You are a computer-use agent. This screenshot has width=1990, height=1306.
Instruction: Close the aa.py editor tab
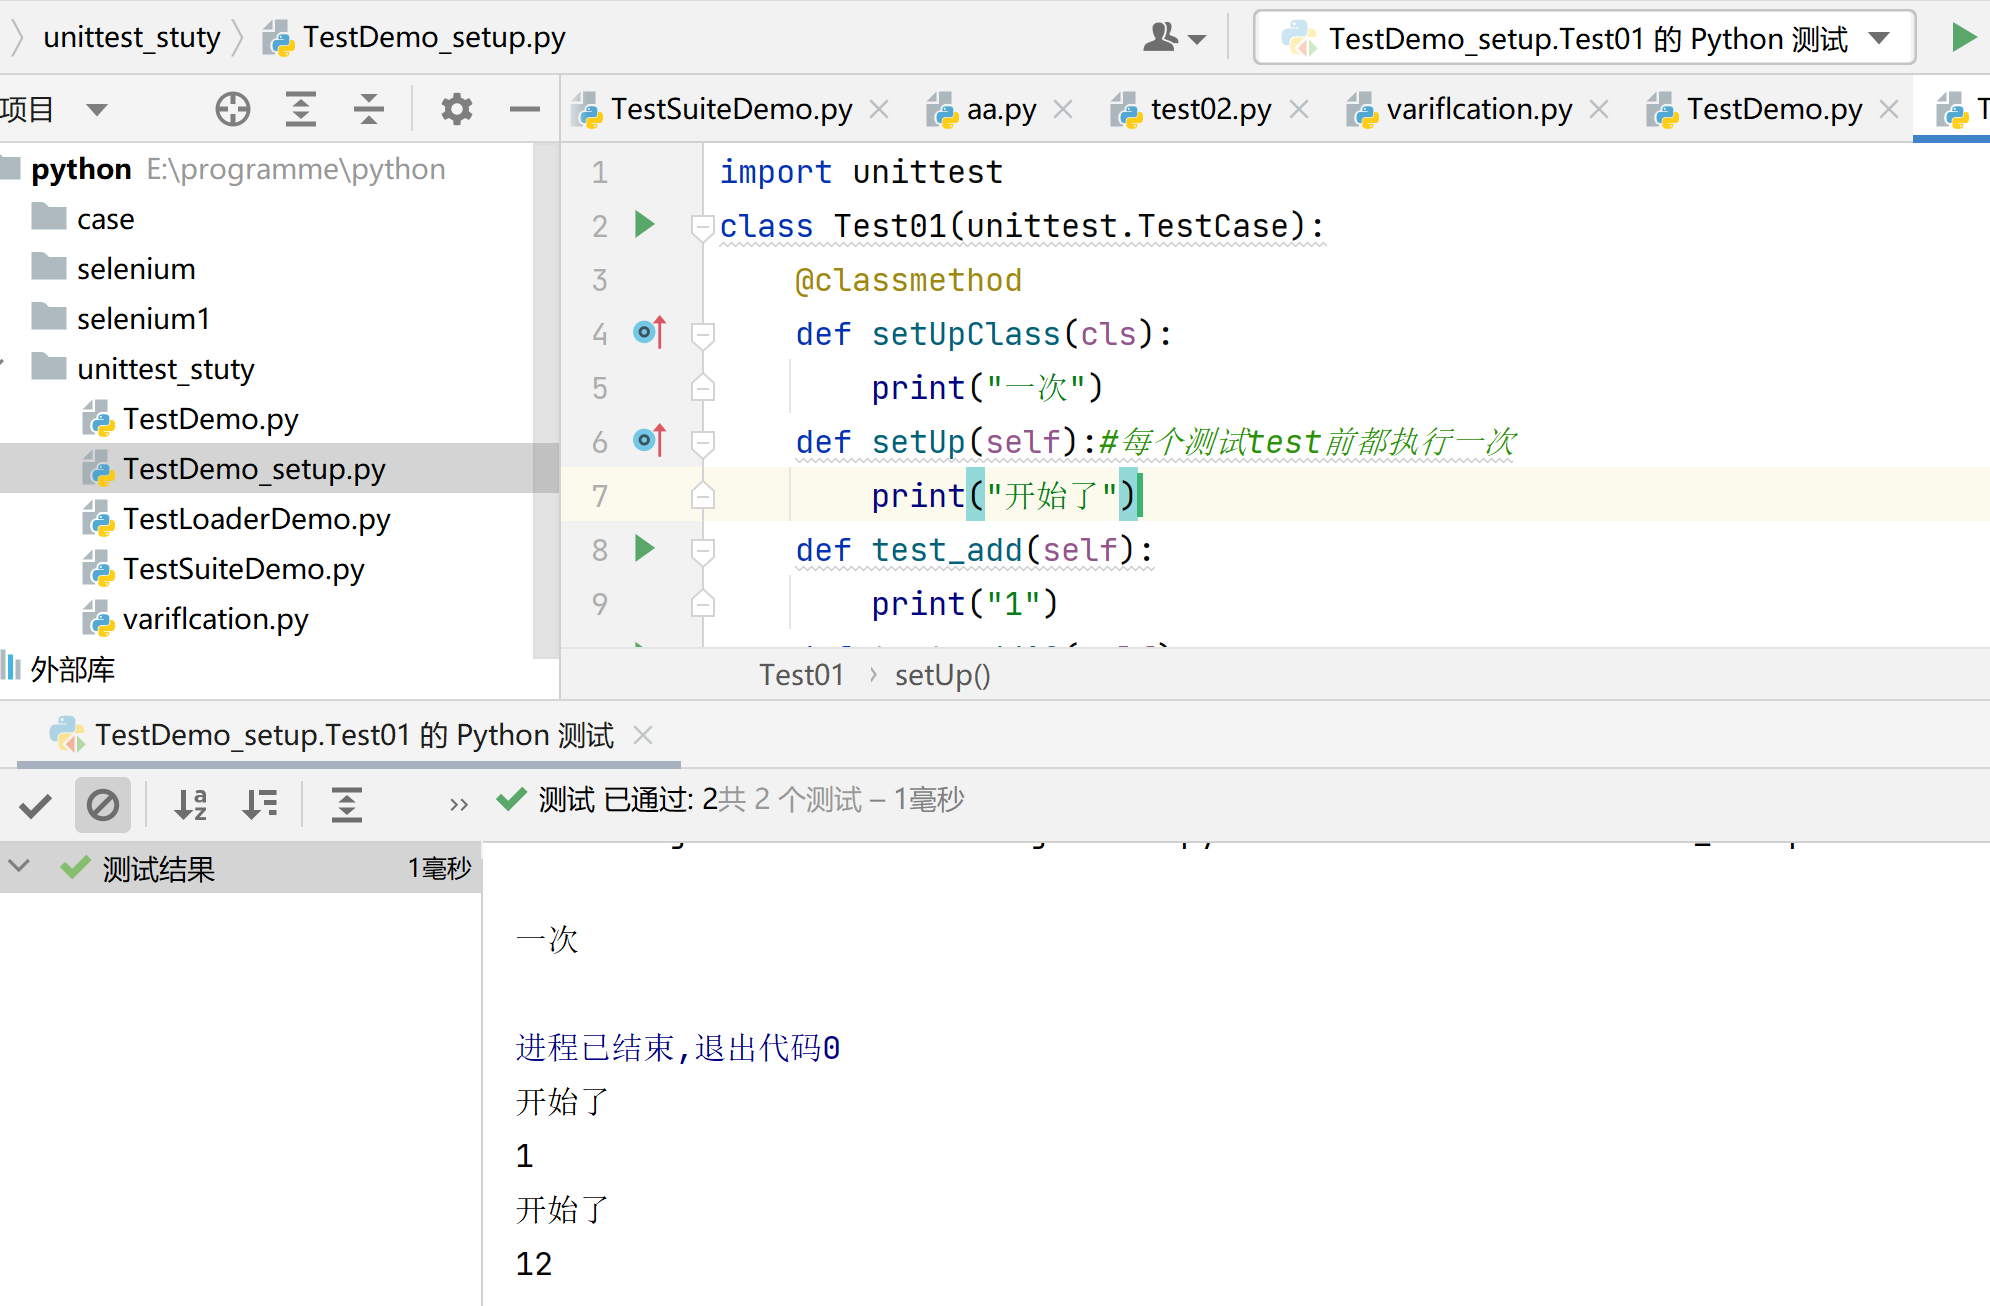[x=1064, y=109]
